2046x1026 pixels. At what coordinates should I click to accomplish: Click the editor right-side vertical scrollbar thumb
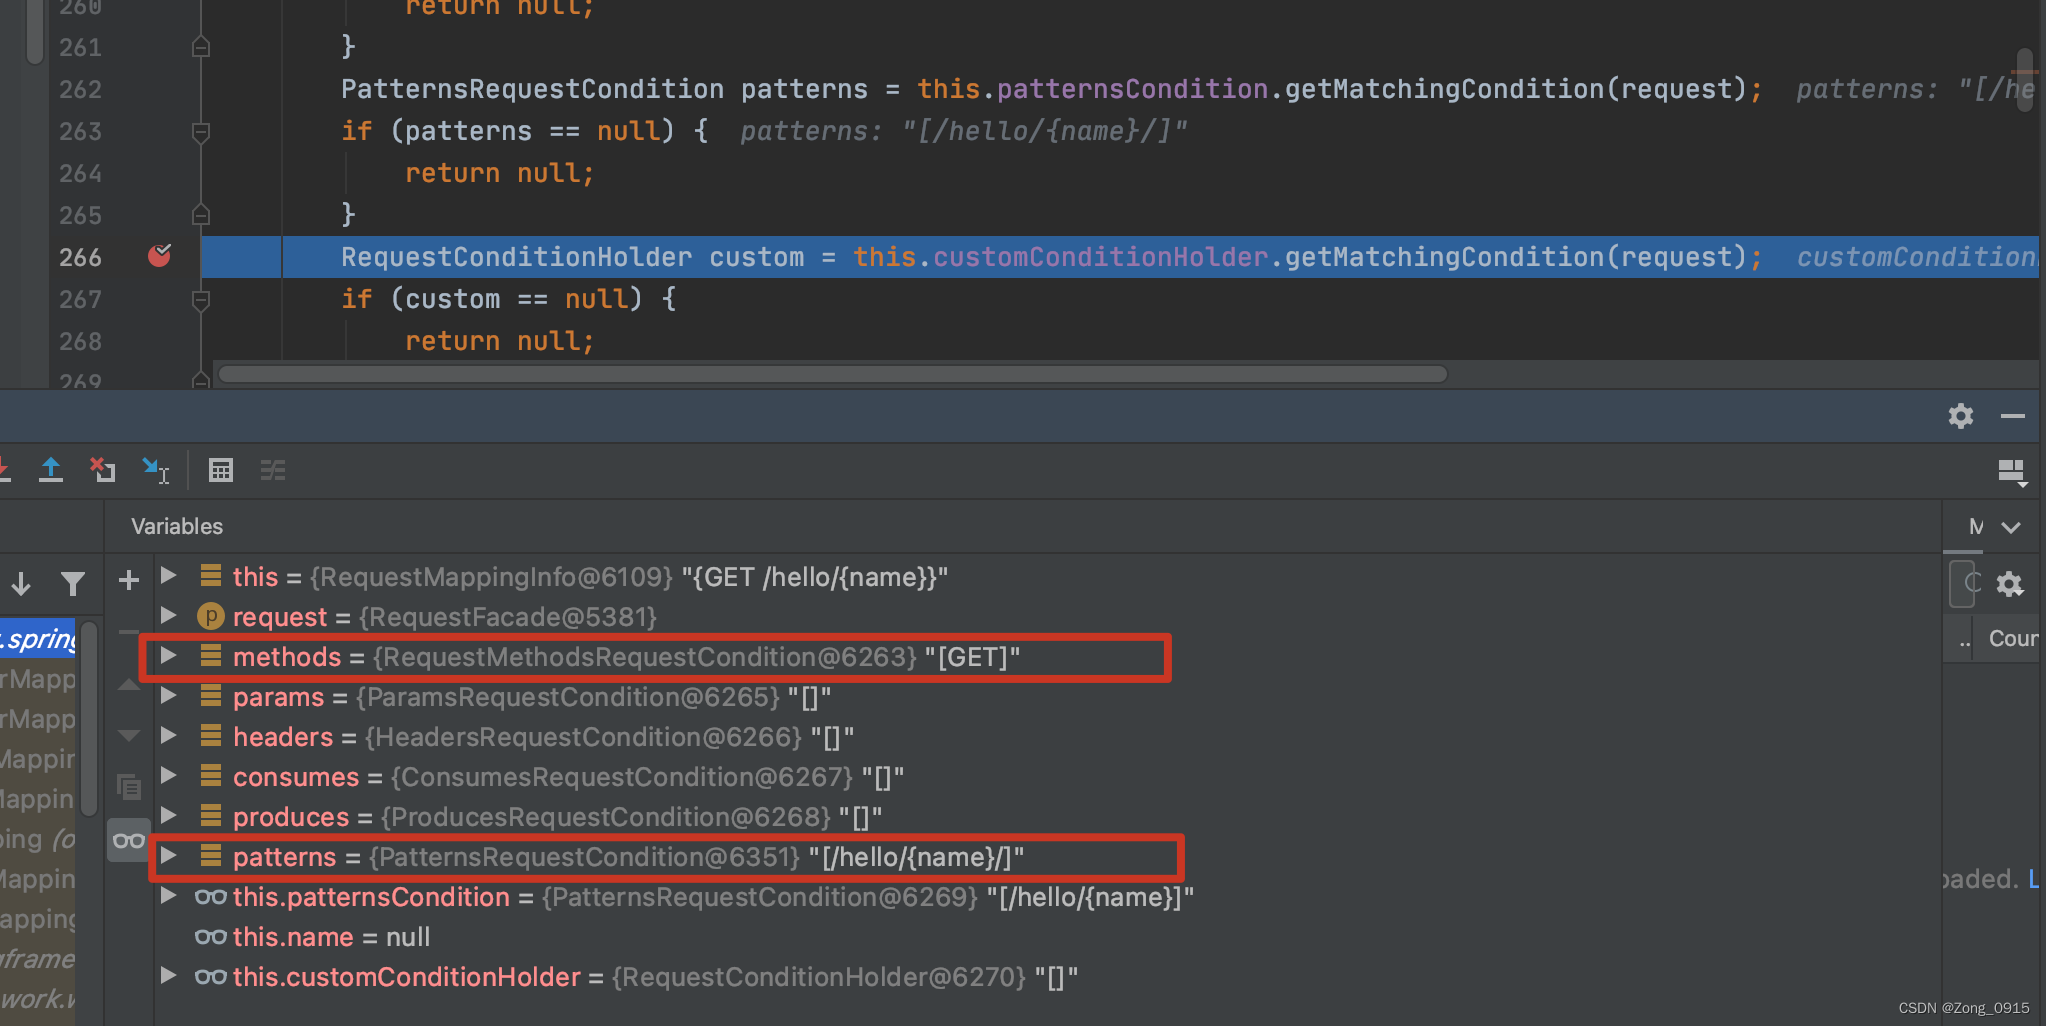[2025, 80]
